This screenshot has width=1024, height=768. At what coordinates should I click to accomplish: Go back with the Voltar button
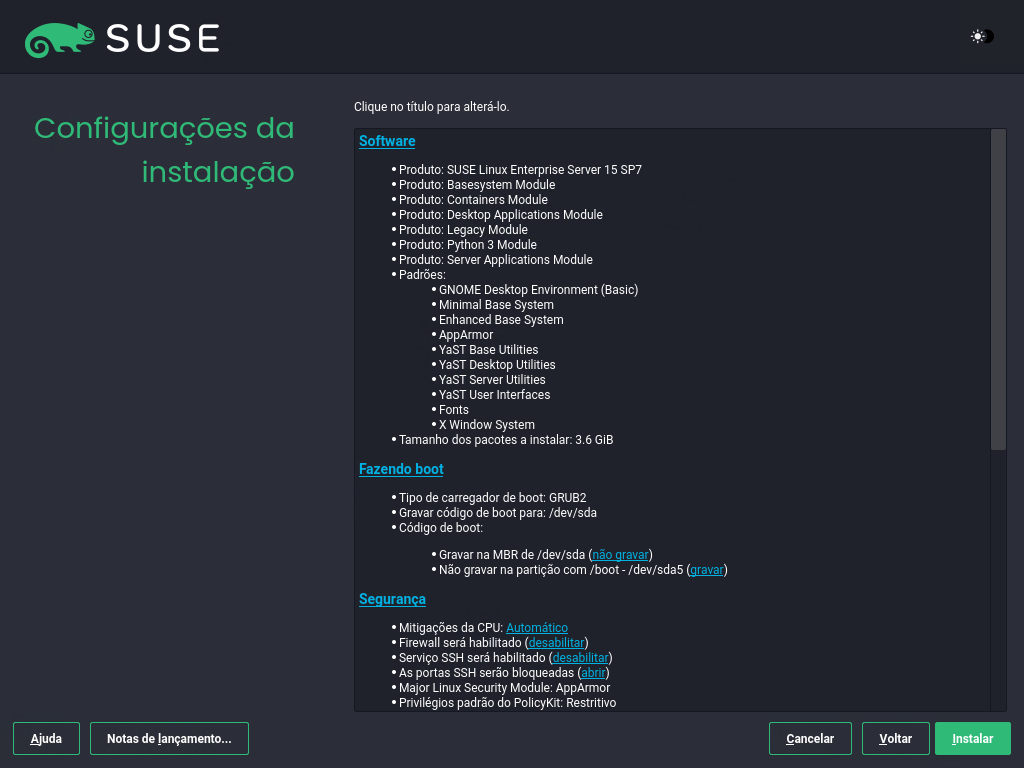[x=895, y=739]
